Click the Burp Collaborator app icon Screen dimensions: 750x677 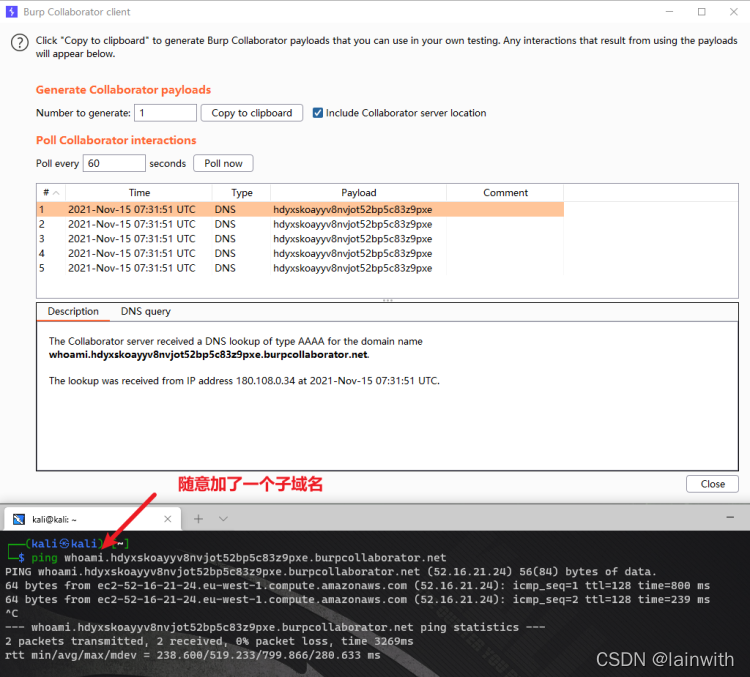pyautogui.click(x=11, y=12)
